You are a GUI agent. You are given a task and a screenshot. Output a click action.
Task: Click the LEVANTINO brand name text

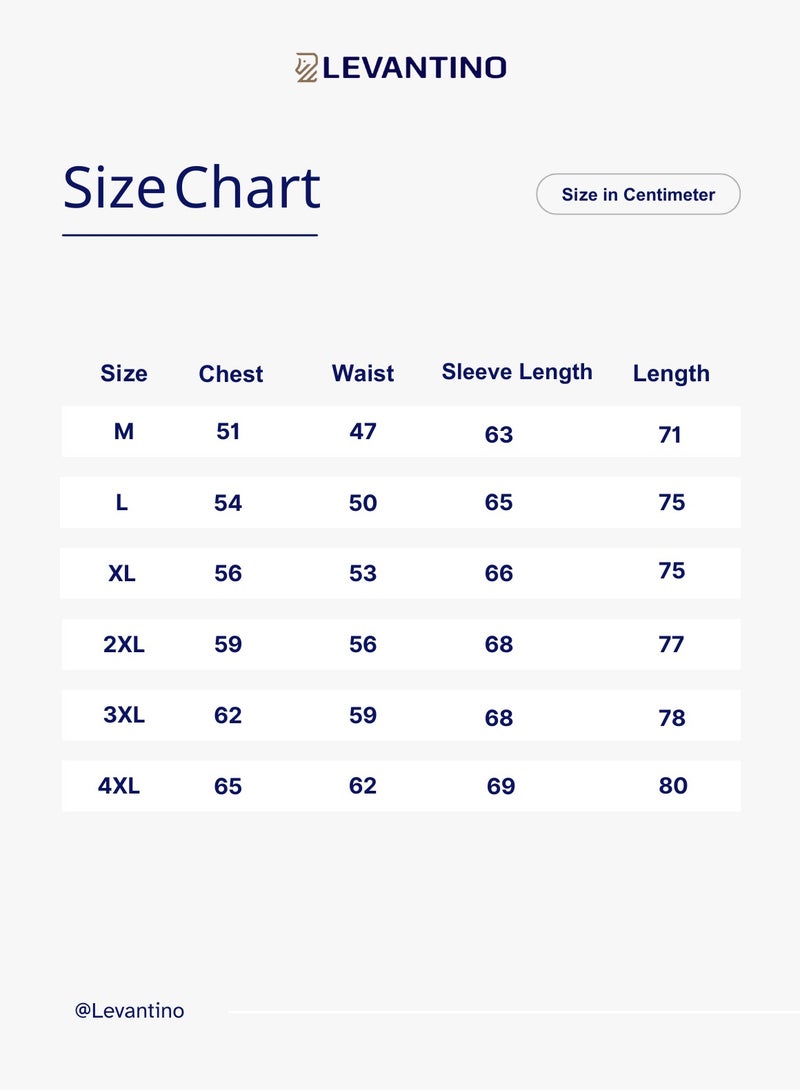pyautogui.click(x=414, y=68)
